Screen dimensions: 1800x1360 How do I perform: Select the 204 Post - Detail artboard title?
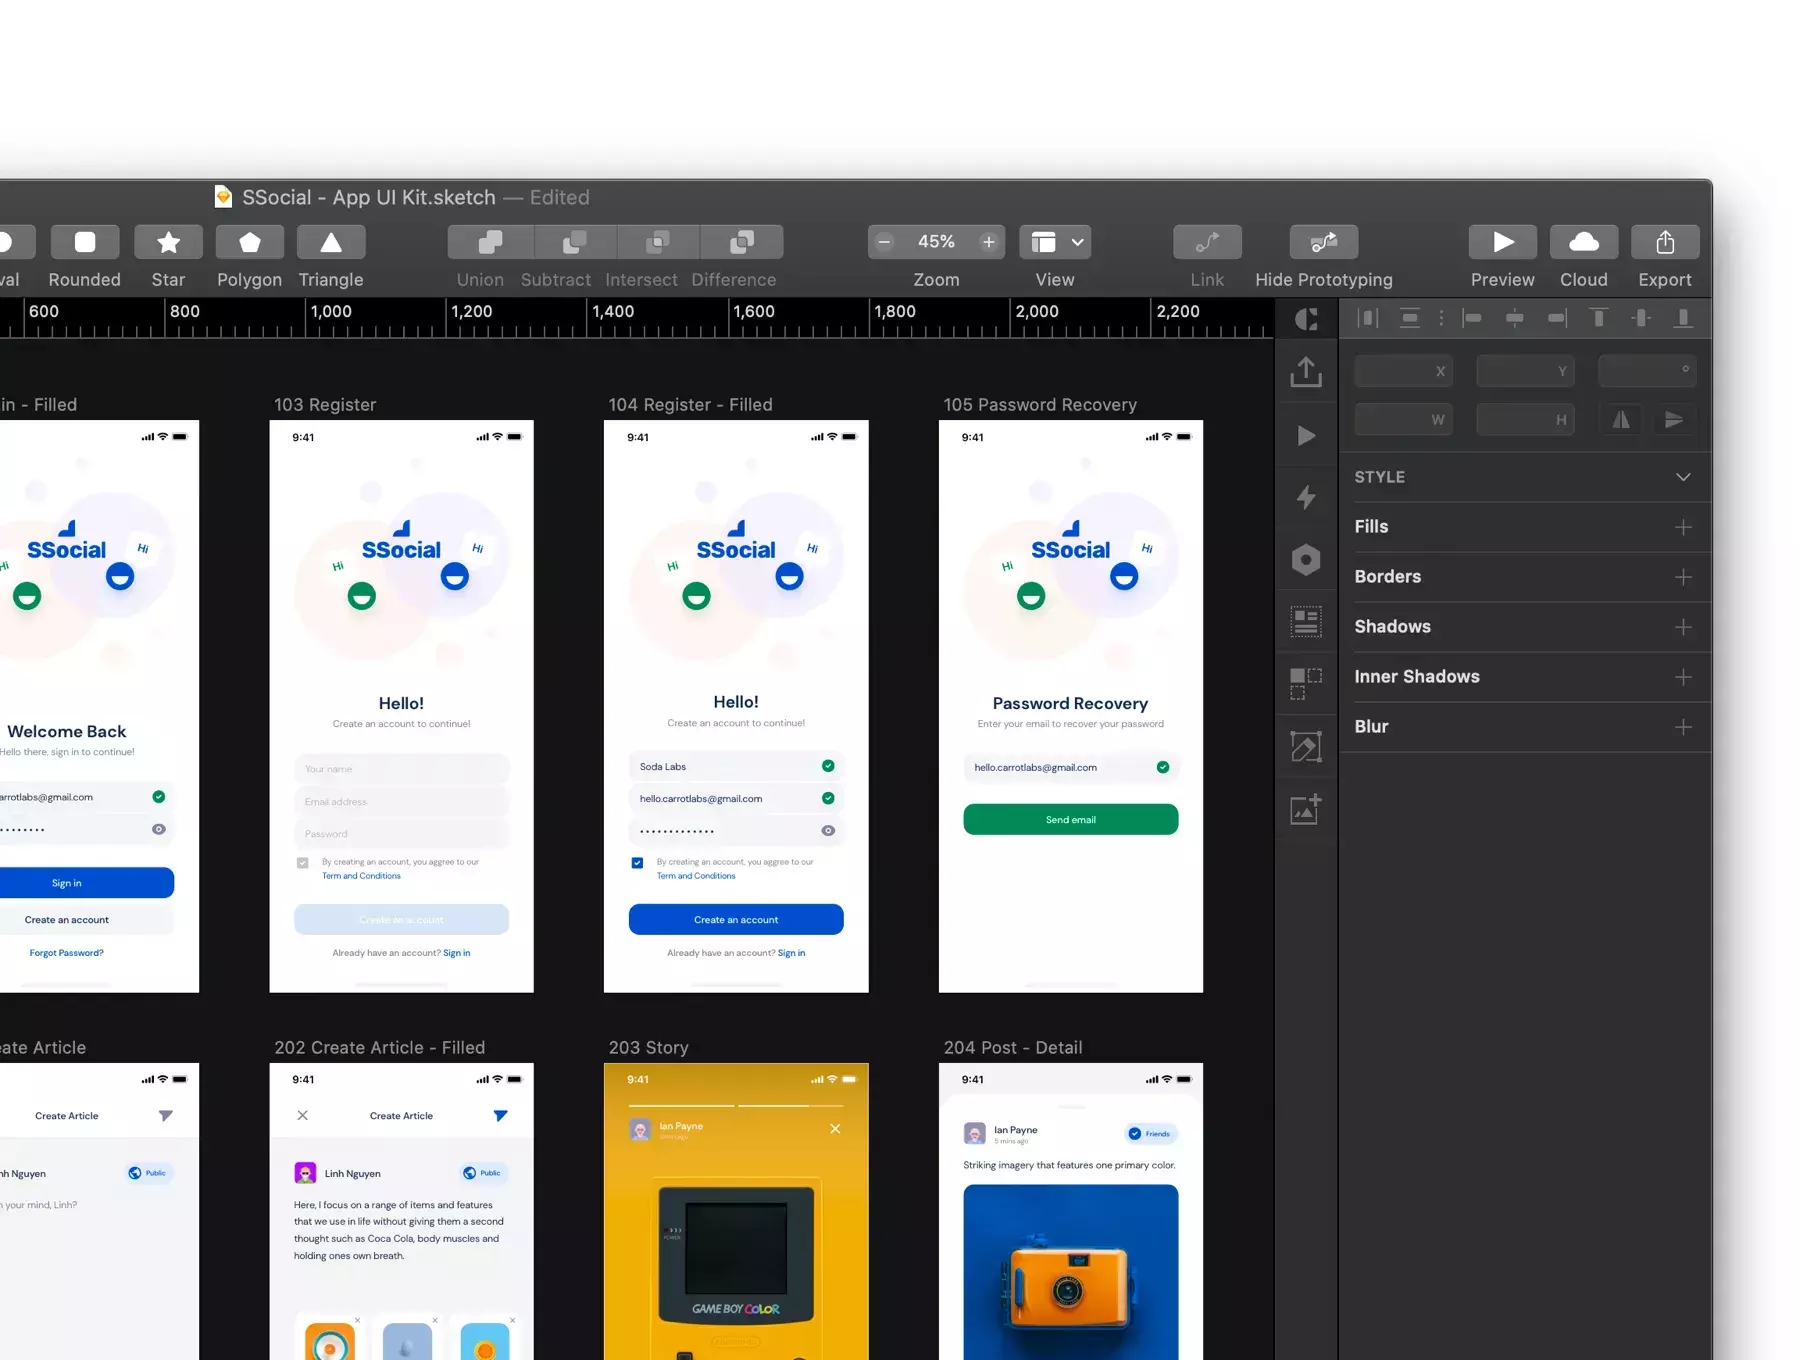[1013, 1047]
